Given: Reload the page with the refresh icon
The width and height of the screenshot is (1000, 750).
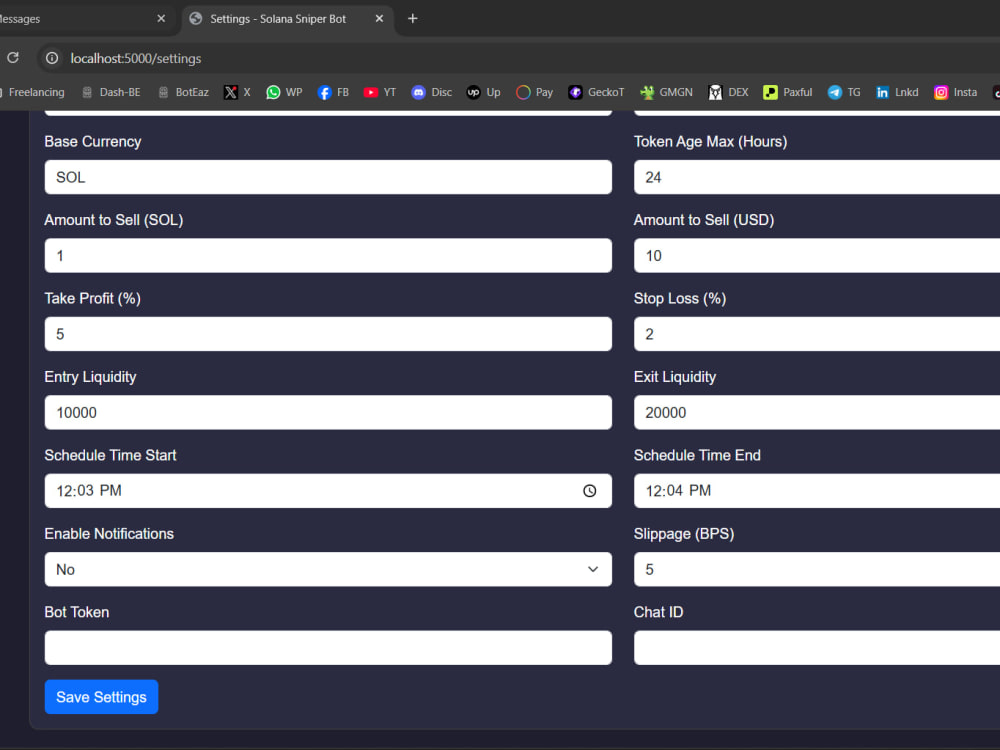Looking at the screenshot, I should click(13, 58).
